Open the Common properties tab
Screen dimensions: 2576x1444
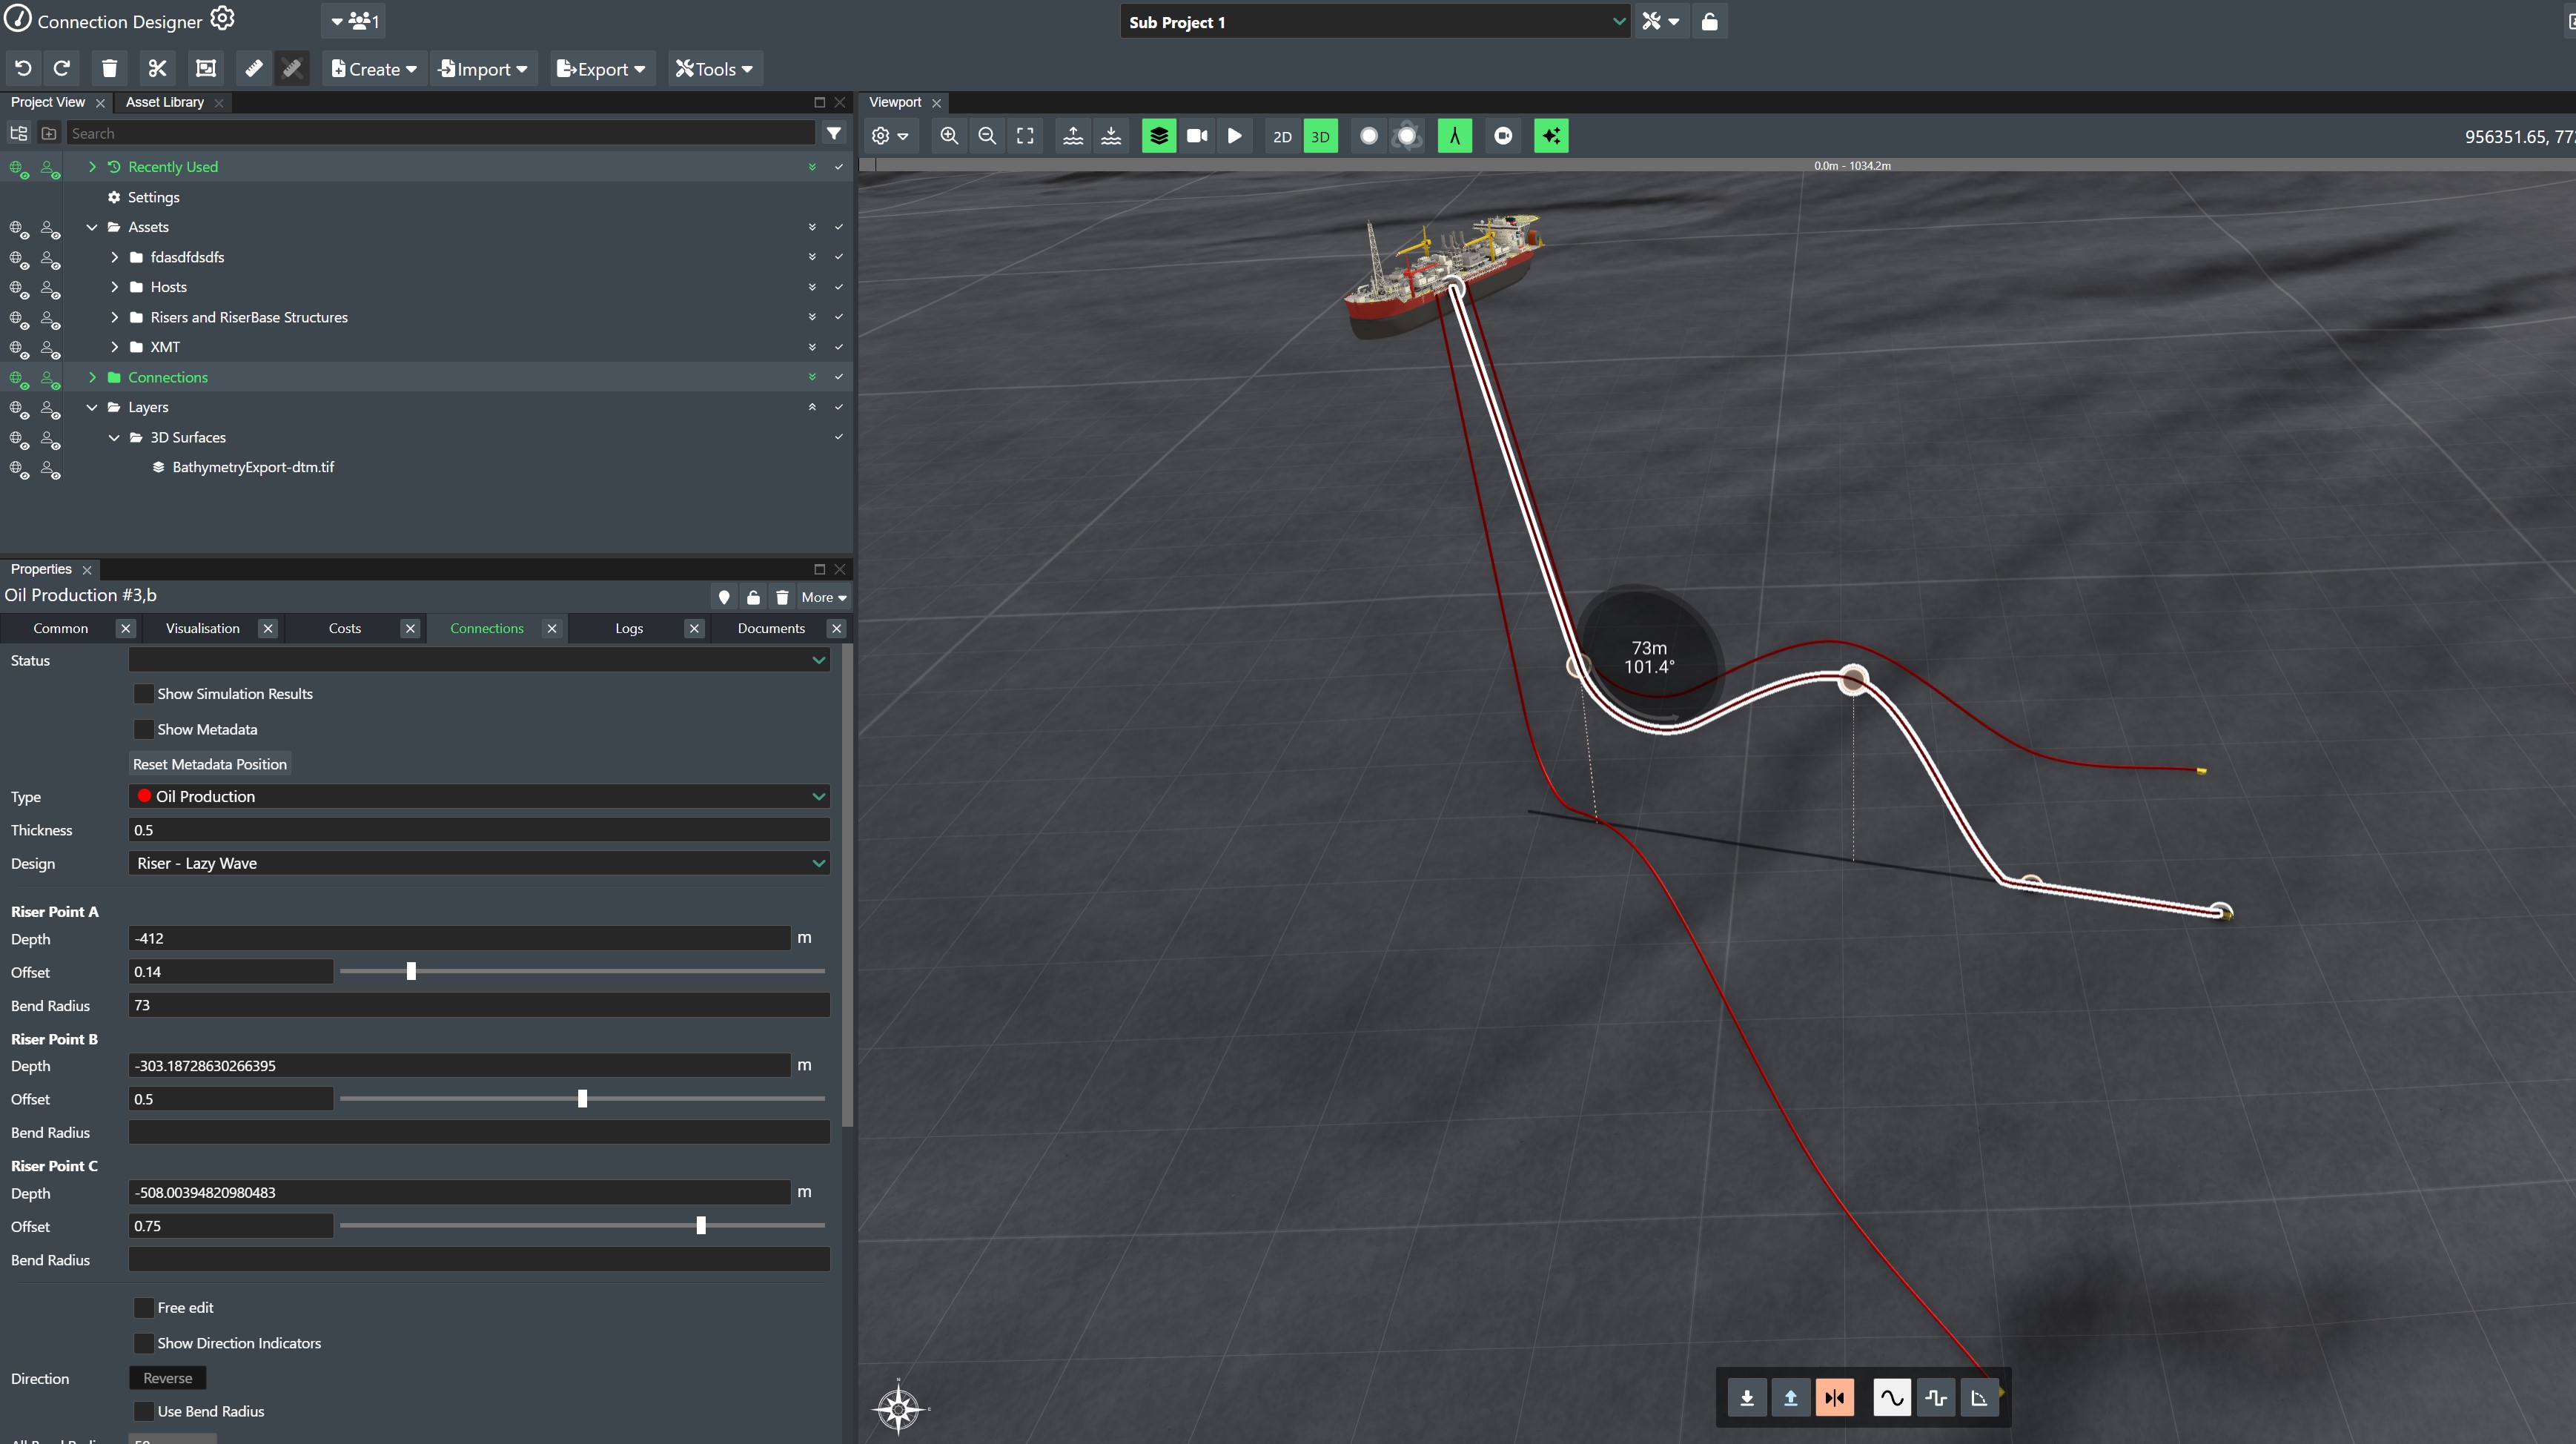(61, 628)
